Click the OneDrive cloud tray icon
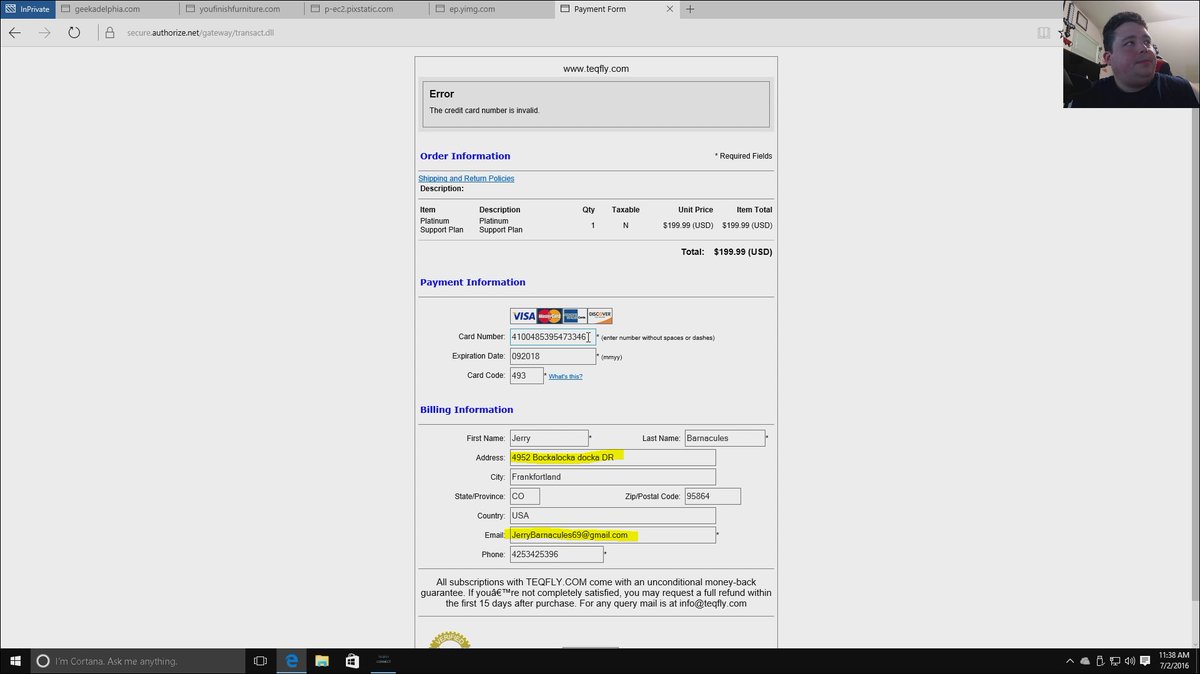 pyautogui.click(x=1087, y=661)
